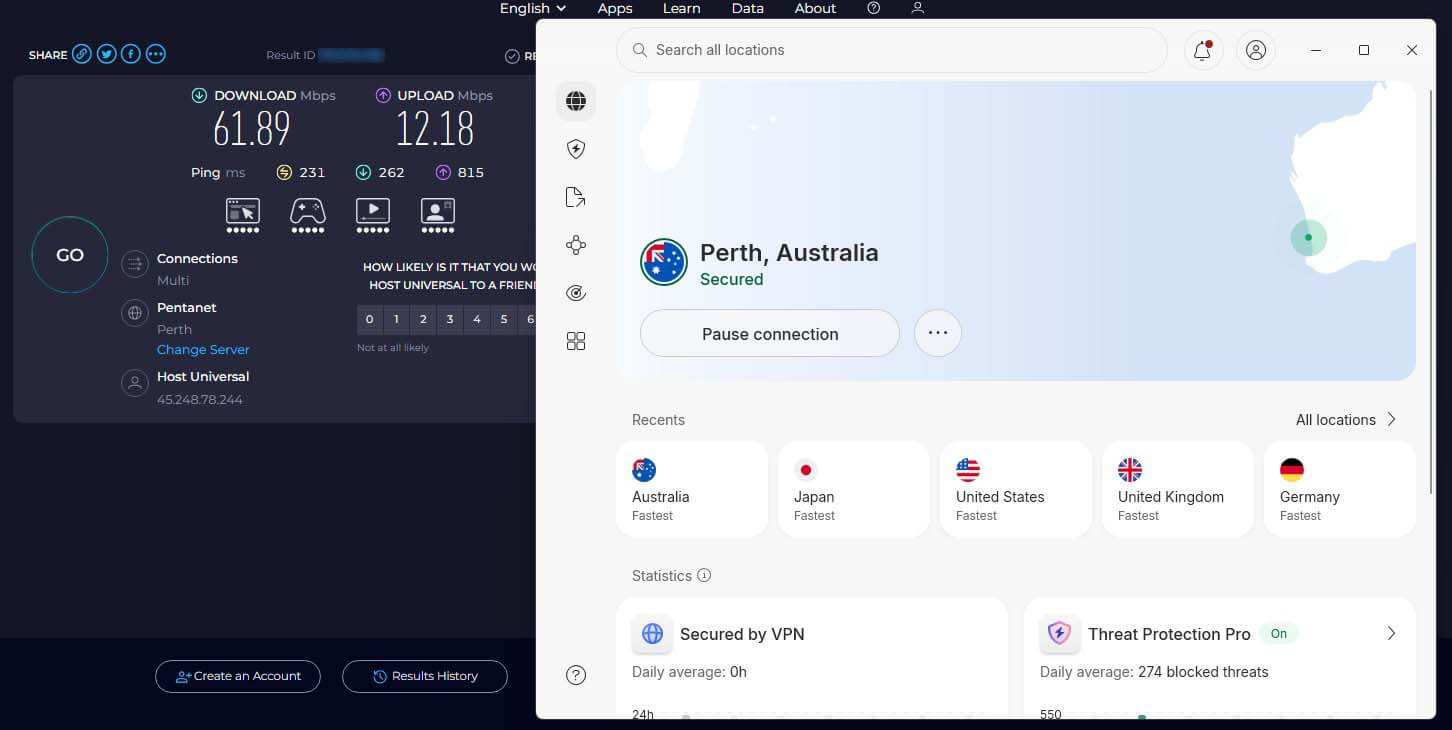Open the Learn menu in Speedtest

[681, 8]
